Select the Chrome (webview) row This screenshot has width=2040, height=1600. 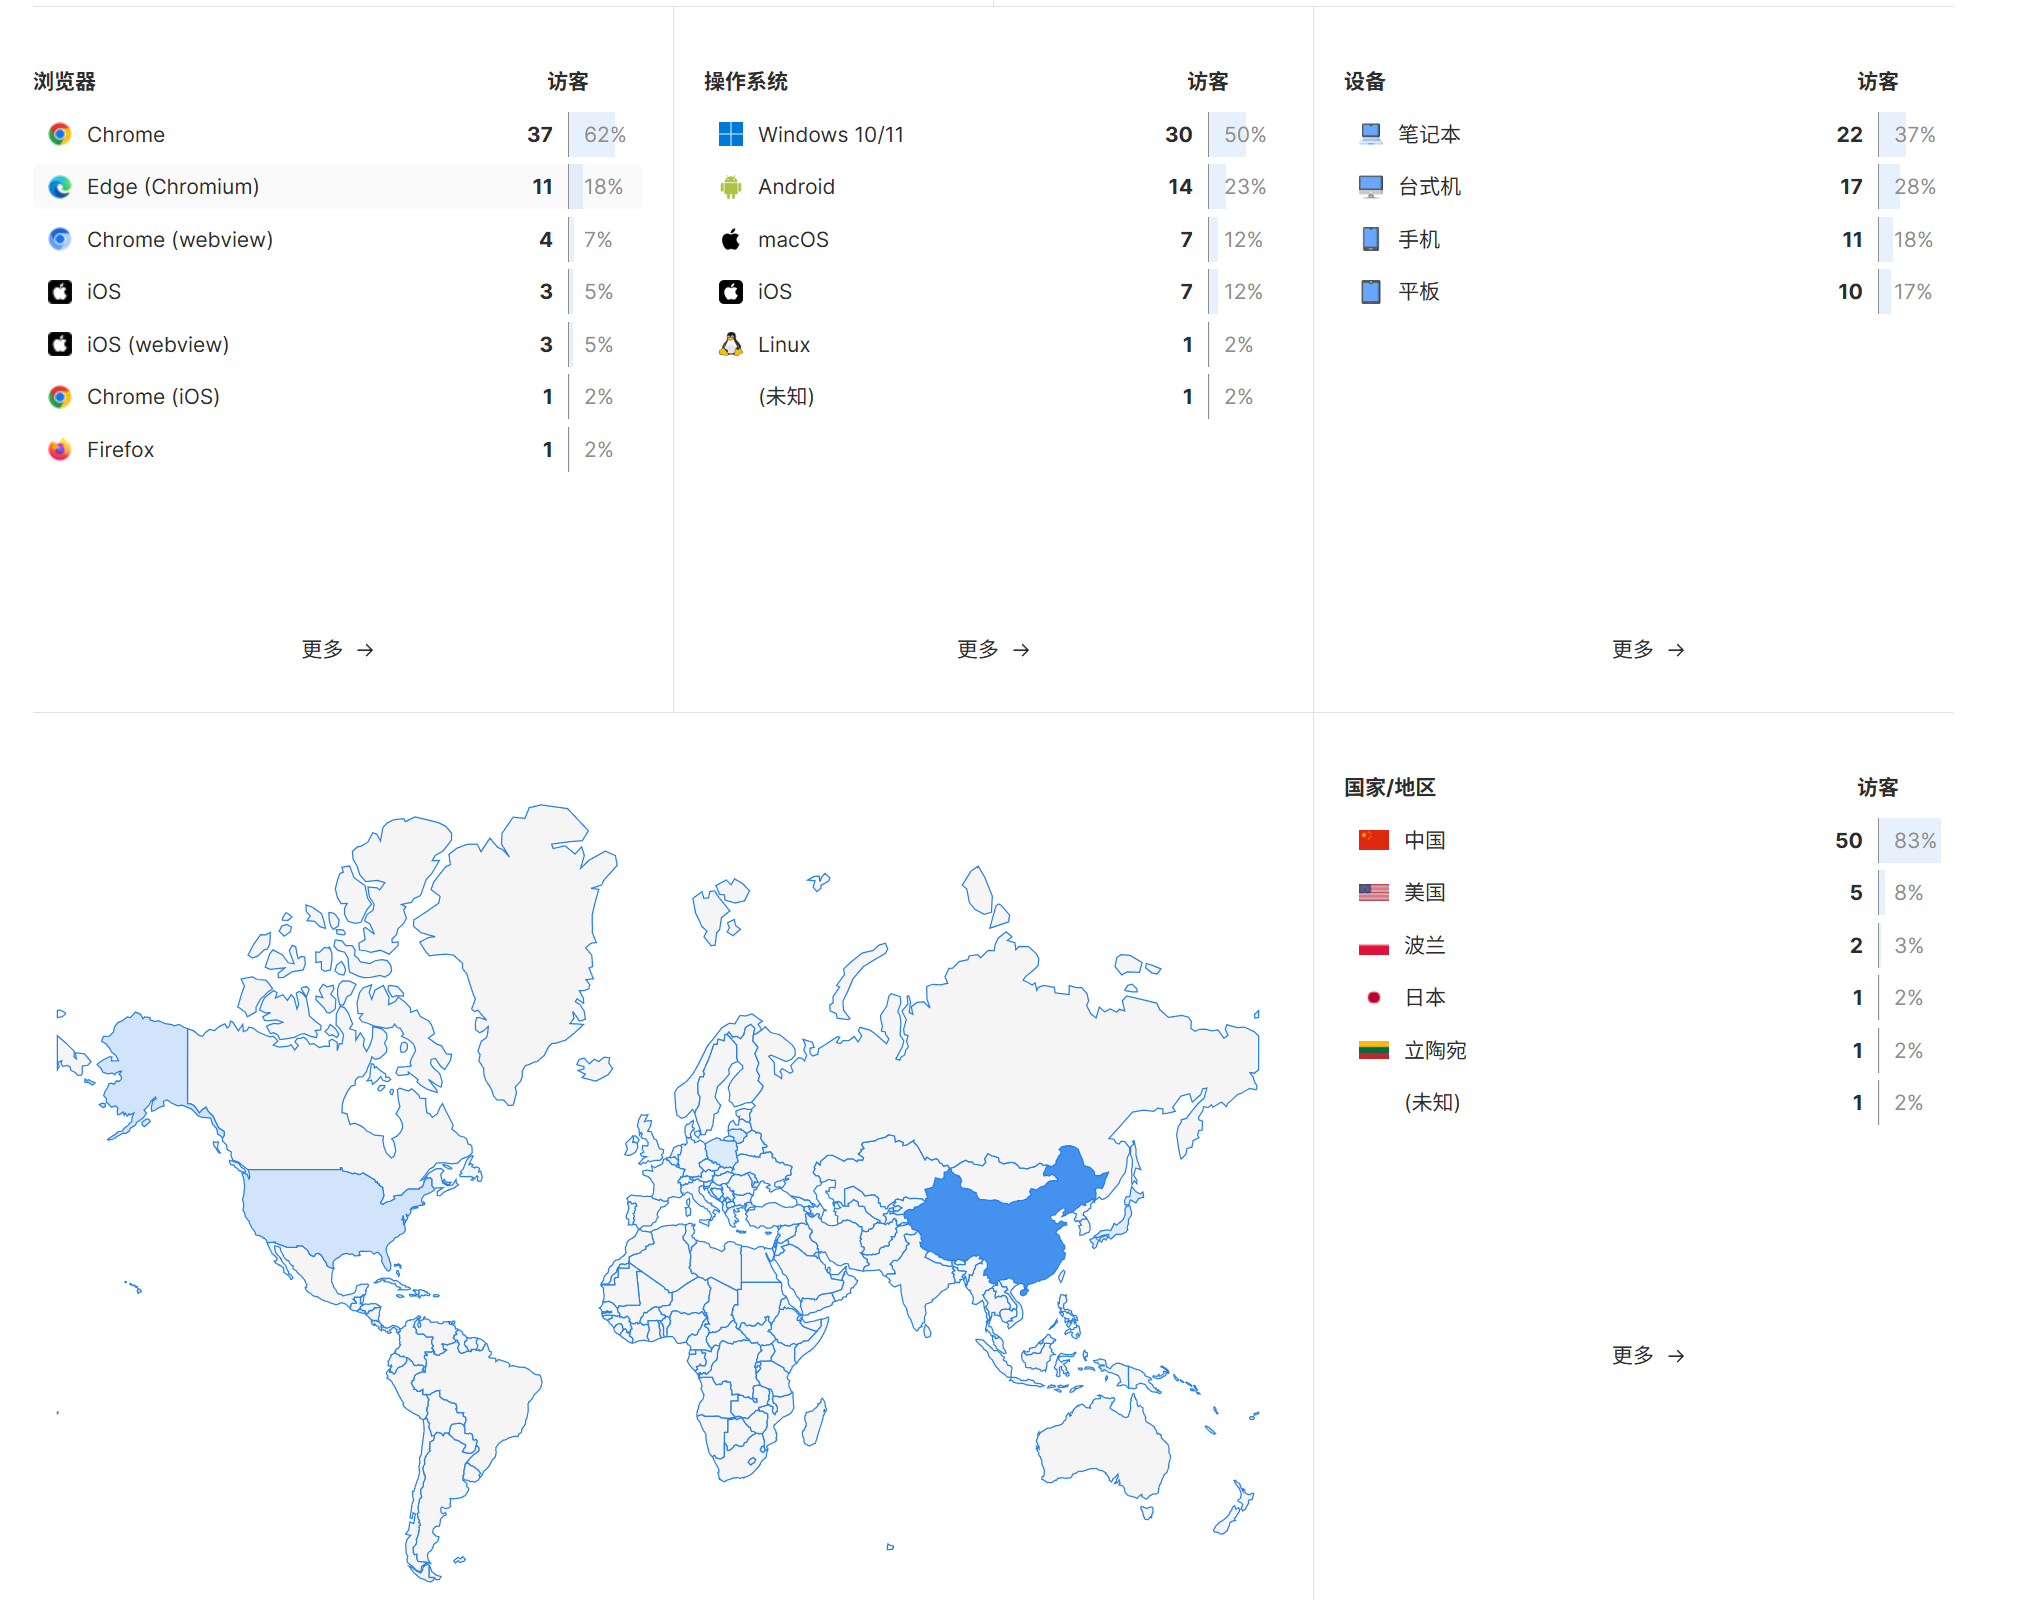click(180, 240)
